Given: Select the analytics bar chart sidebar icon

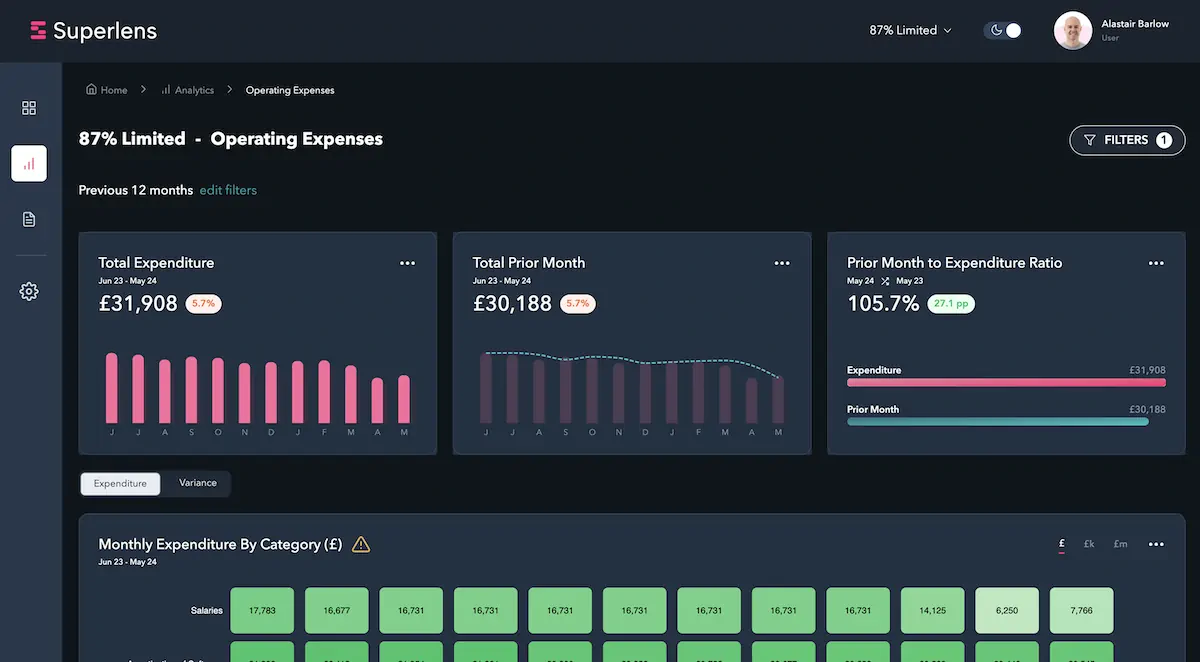Looking at the screenshot, I should [x=29, y=163].
